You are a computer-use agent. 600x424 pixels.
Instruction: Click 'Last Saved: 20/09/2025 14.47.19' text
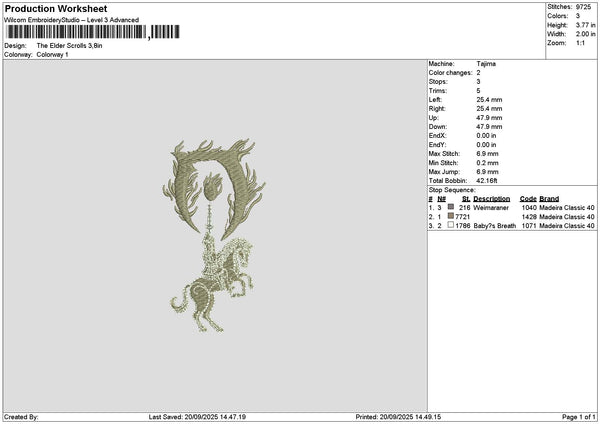(x=197, y=417)
